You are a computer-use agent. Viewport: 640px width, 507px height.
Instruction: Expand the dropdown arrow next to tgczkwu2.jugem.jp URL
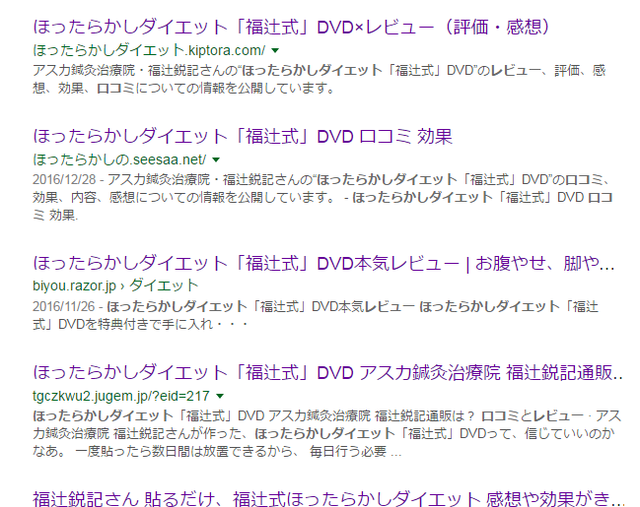click(x=220, y=396)
